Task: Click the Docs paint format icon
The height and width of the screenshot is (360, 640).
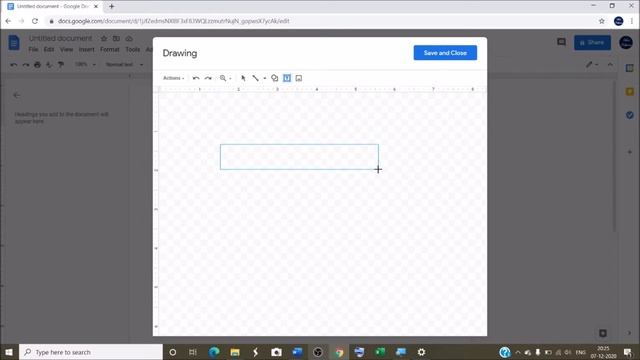Action: click(61, 64)
